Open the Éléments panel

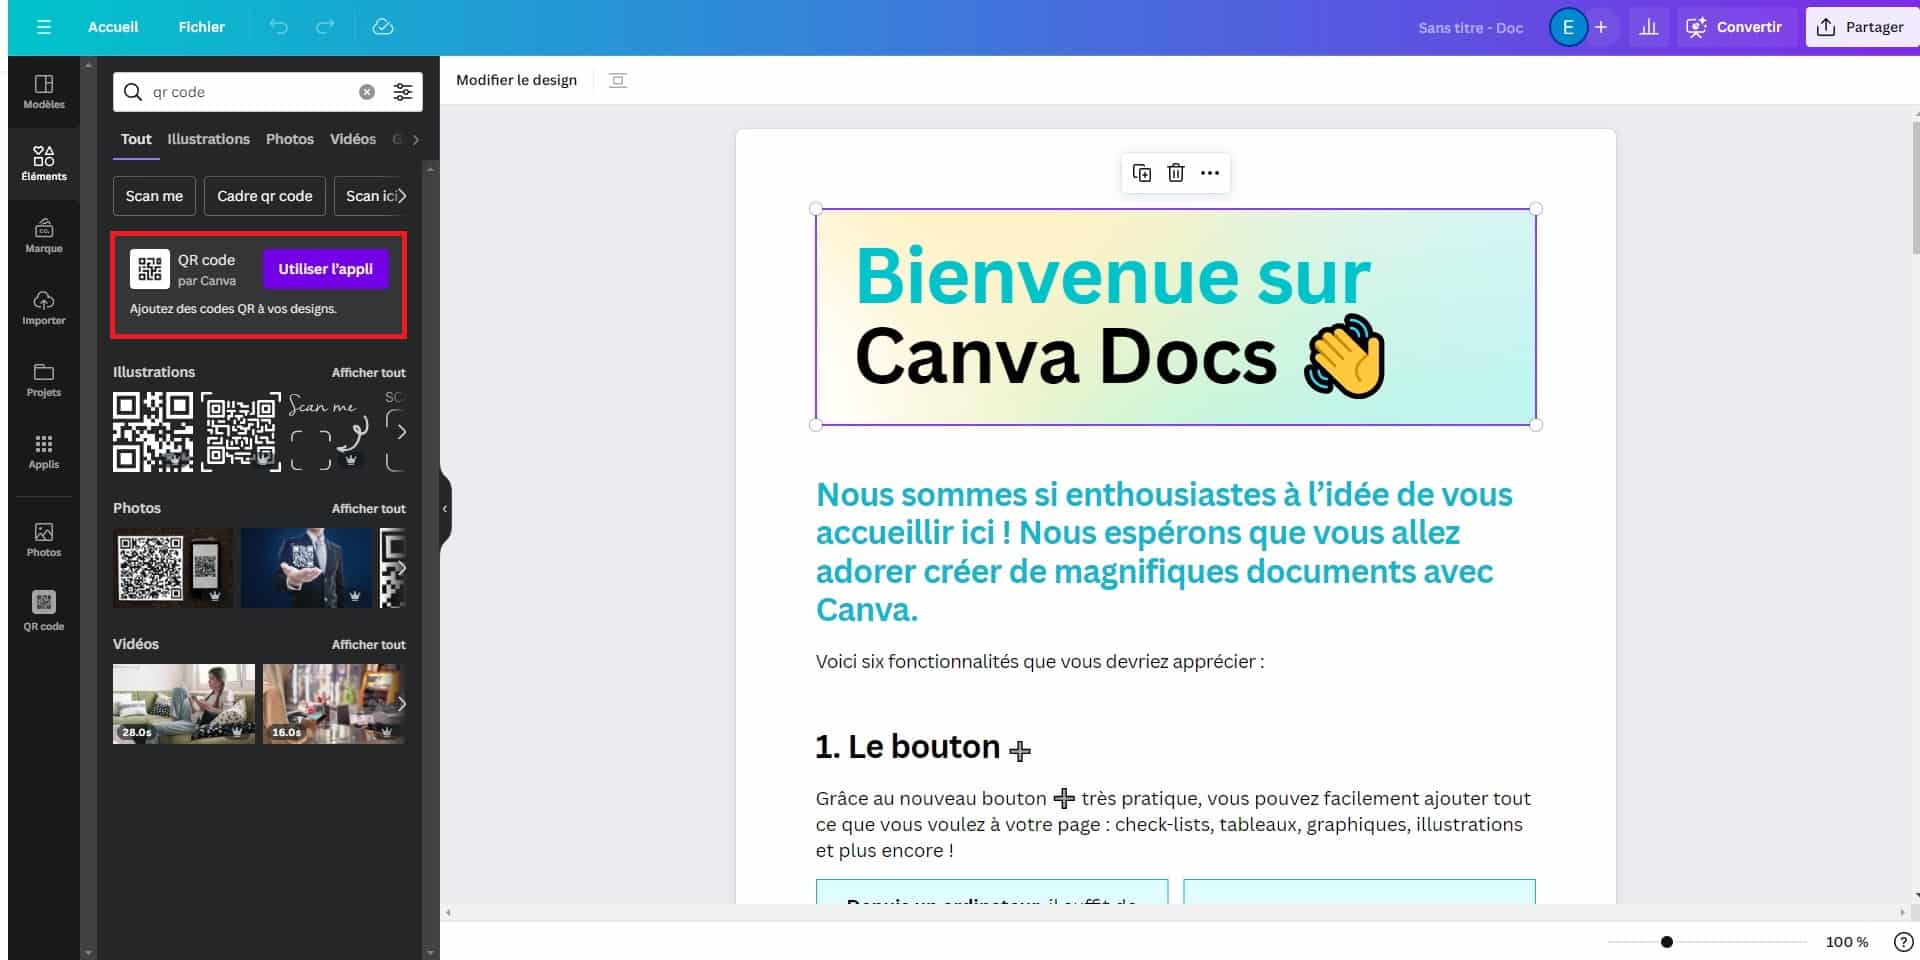click(x=43, y=163)
